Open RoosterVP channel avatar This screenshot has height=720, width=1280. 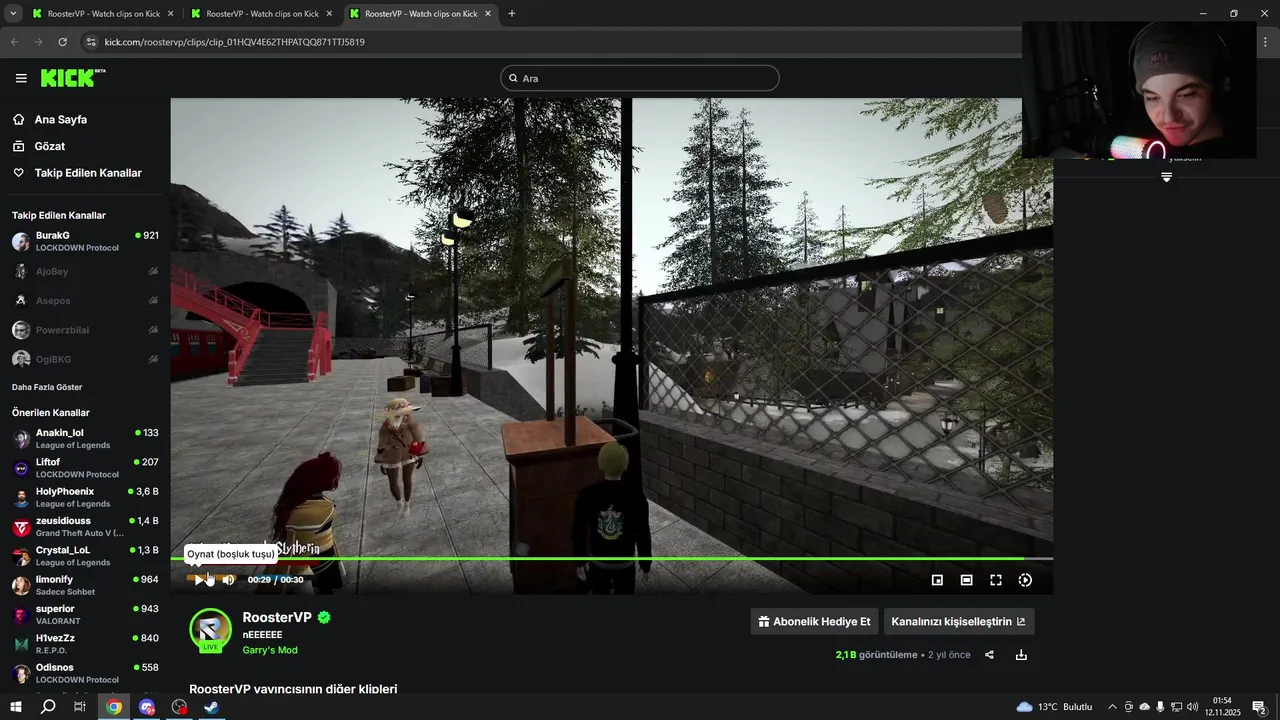pos(210,629)
